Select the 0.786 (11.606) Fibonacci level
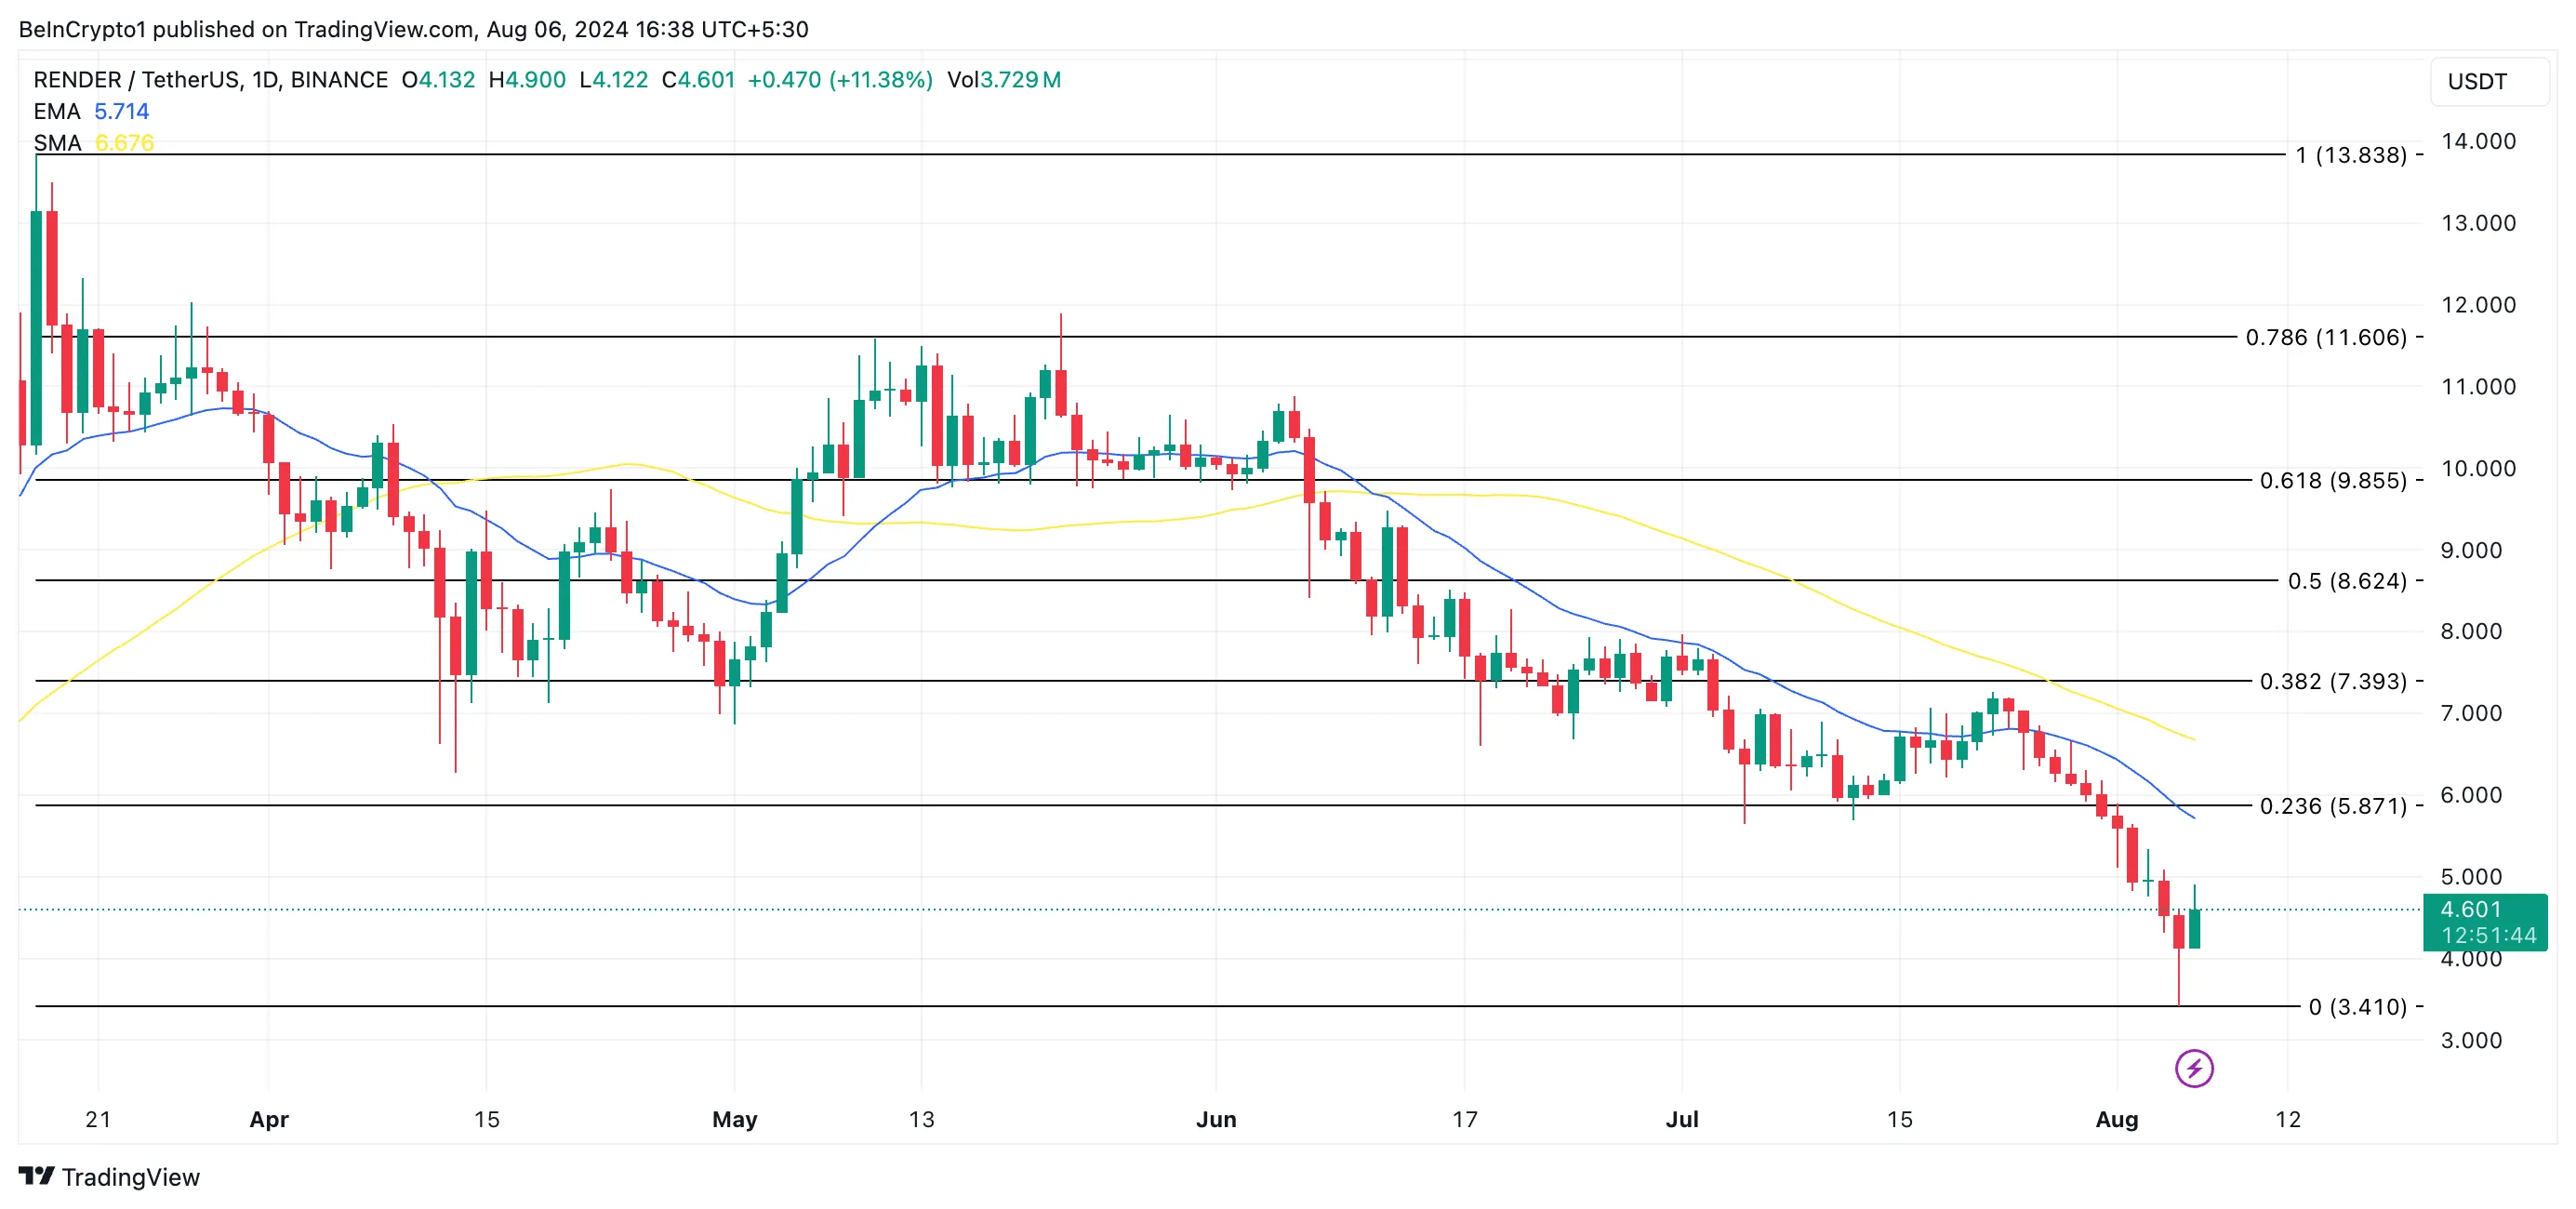 (x=2325, y=337)
